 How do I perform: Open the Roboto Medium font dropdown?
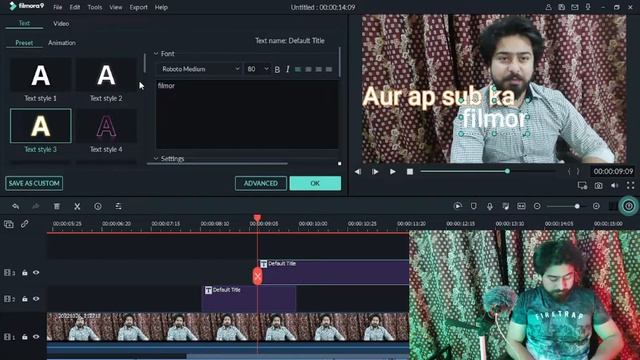tap(200, 69)
